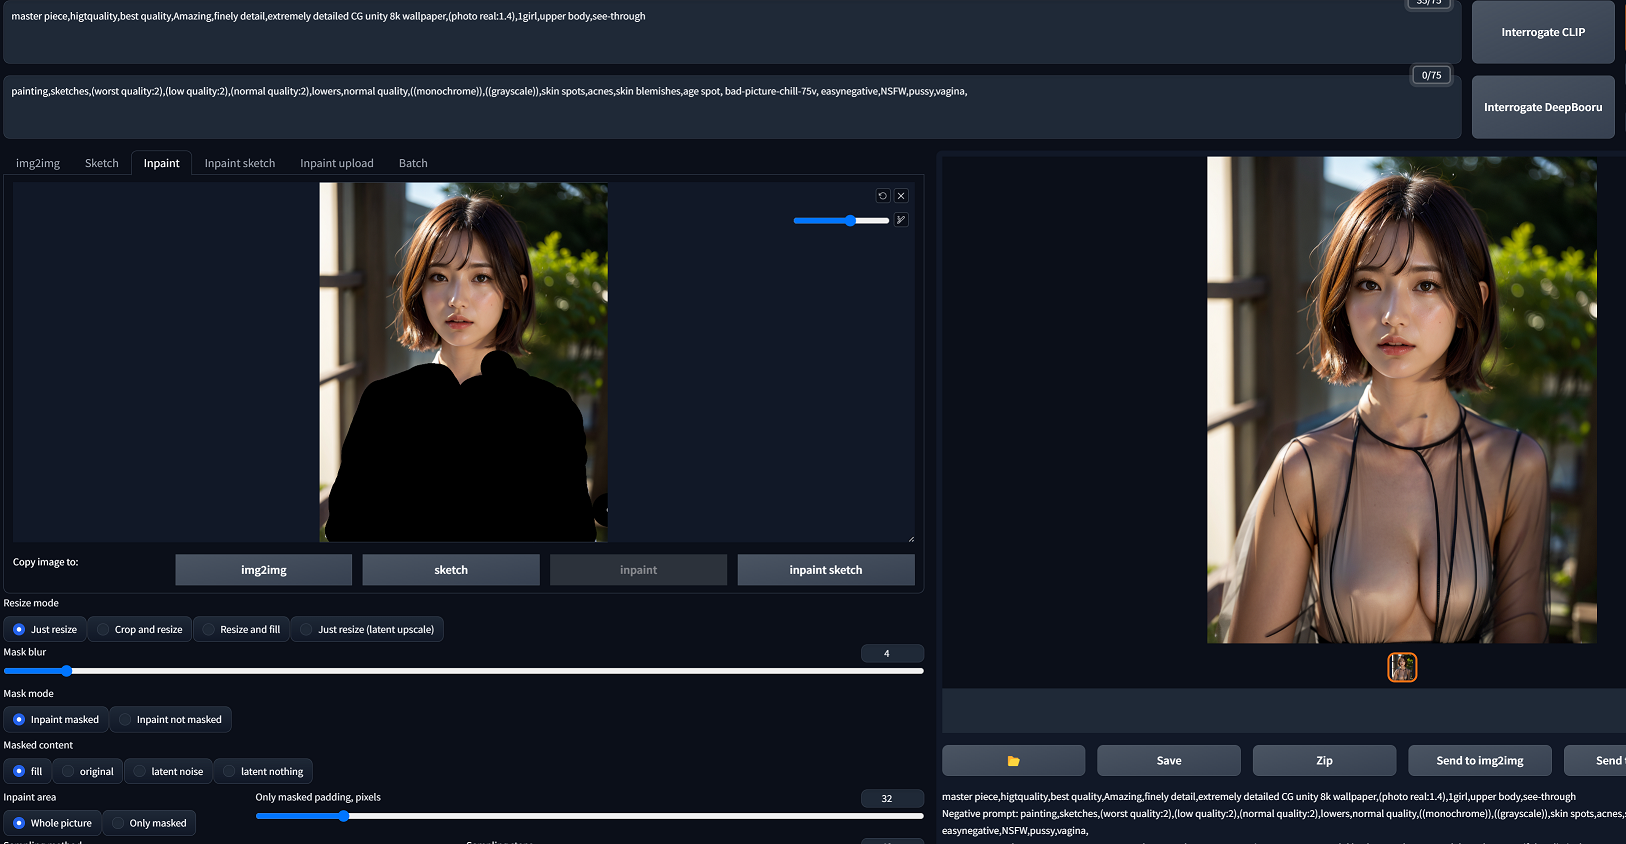The width and height of the screenshot is (1626, 844).
Task: Click the Zip button
Action: pyautogui.click(x=1324, y=761)
